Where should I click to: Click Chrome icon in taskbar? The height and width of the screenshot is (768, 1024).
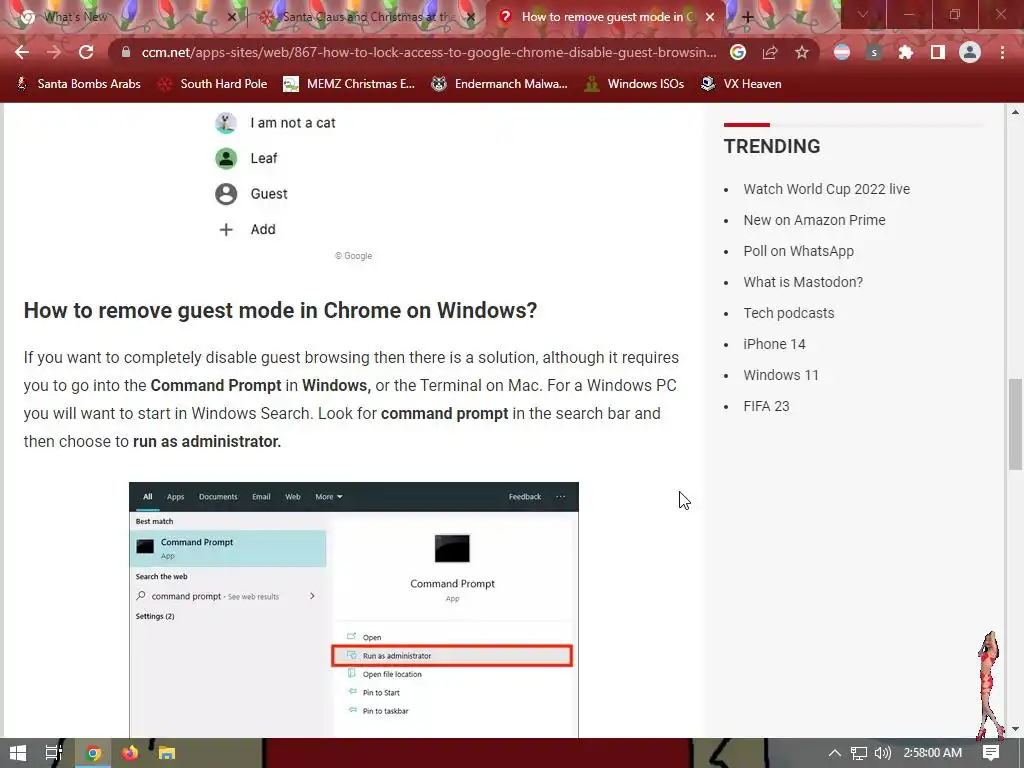[x=93, y=753]
